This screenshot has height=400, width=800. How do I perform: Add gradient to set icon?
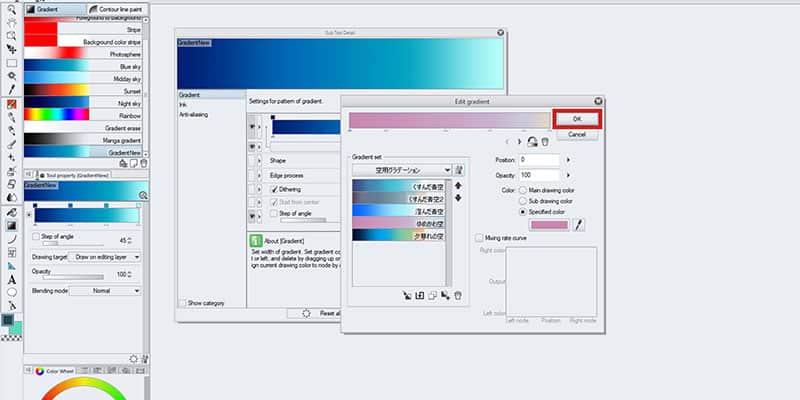point(419,295)
